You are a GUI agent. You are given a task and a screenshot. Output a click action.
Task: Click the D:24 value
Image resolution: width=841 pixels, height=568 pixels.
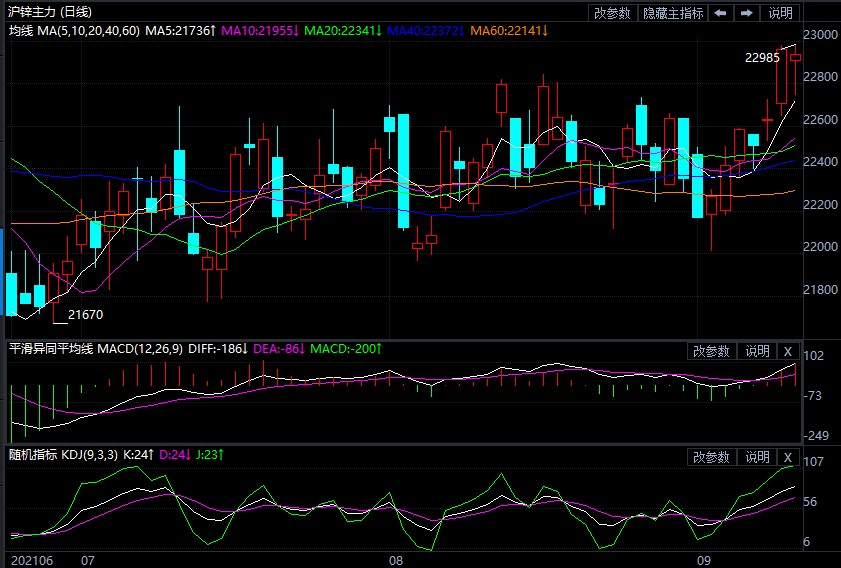click(175, 455)
